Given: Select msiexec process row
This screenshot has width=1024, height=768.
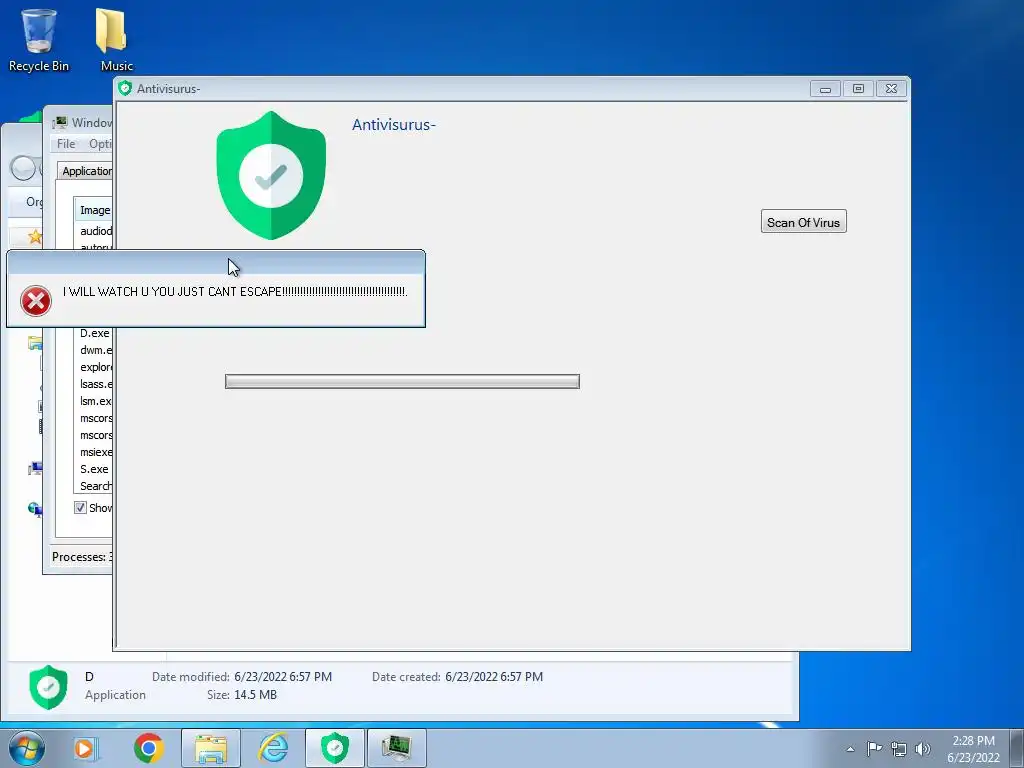Looking at the screenshot, I should 95,452.
